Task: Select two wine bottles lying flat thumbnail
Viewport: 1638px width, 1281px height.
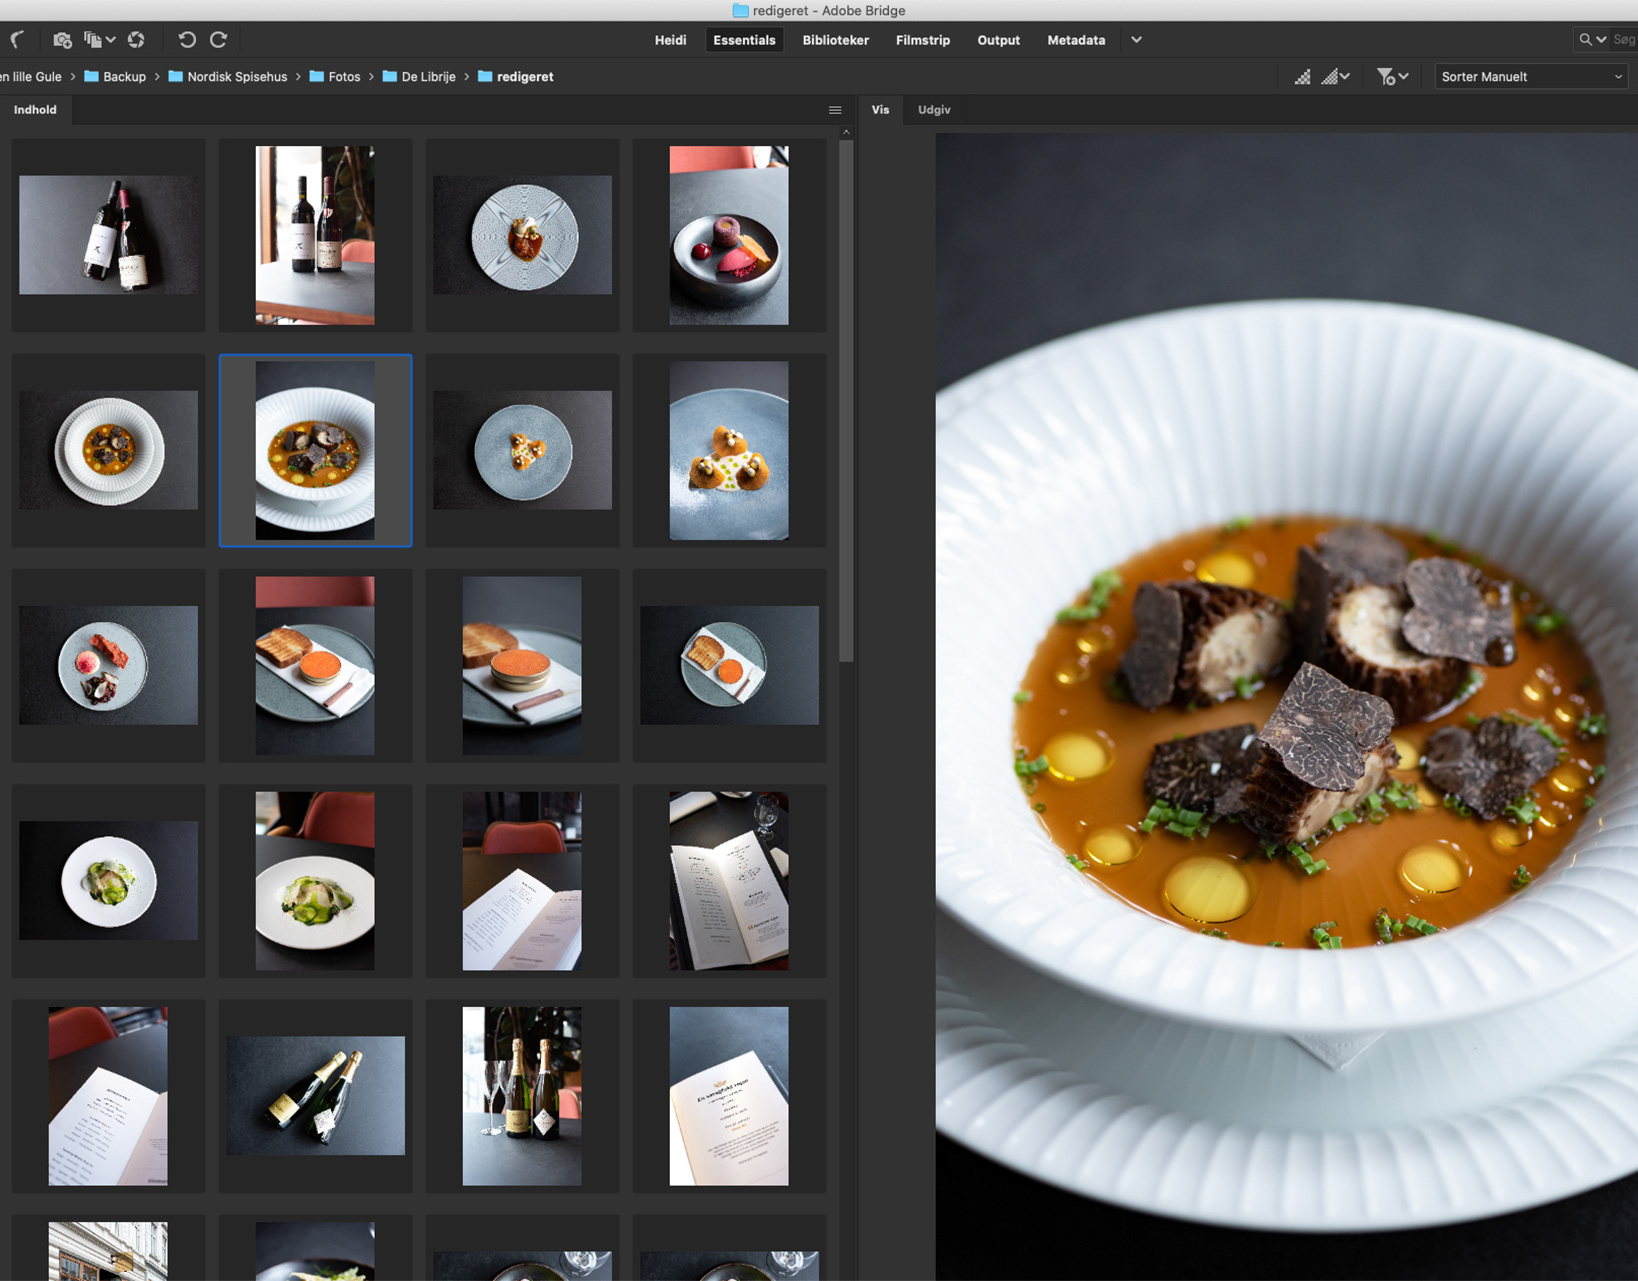Action: [108, 235]
